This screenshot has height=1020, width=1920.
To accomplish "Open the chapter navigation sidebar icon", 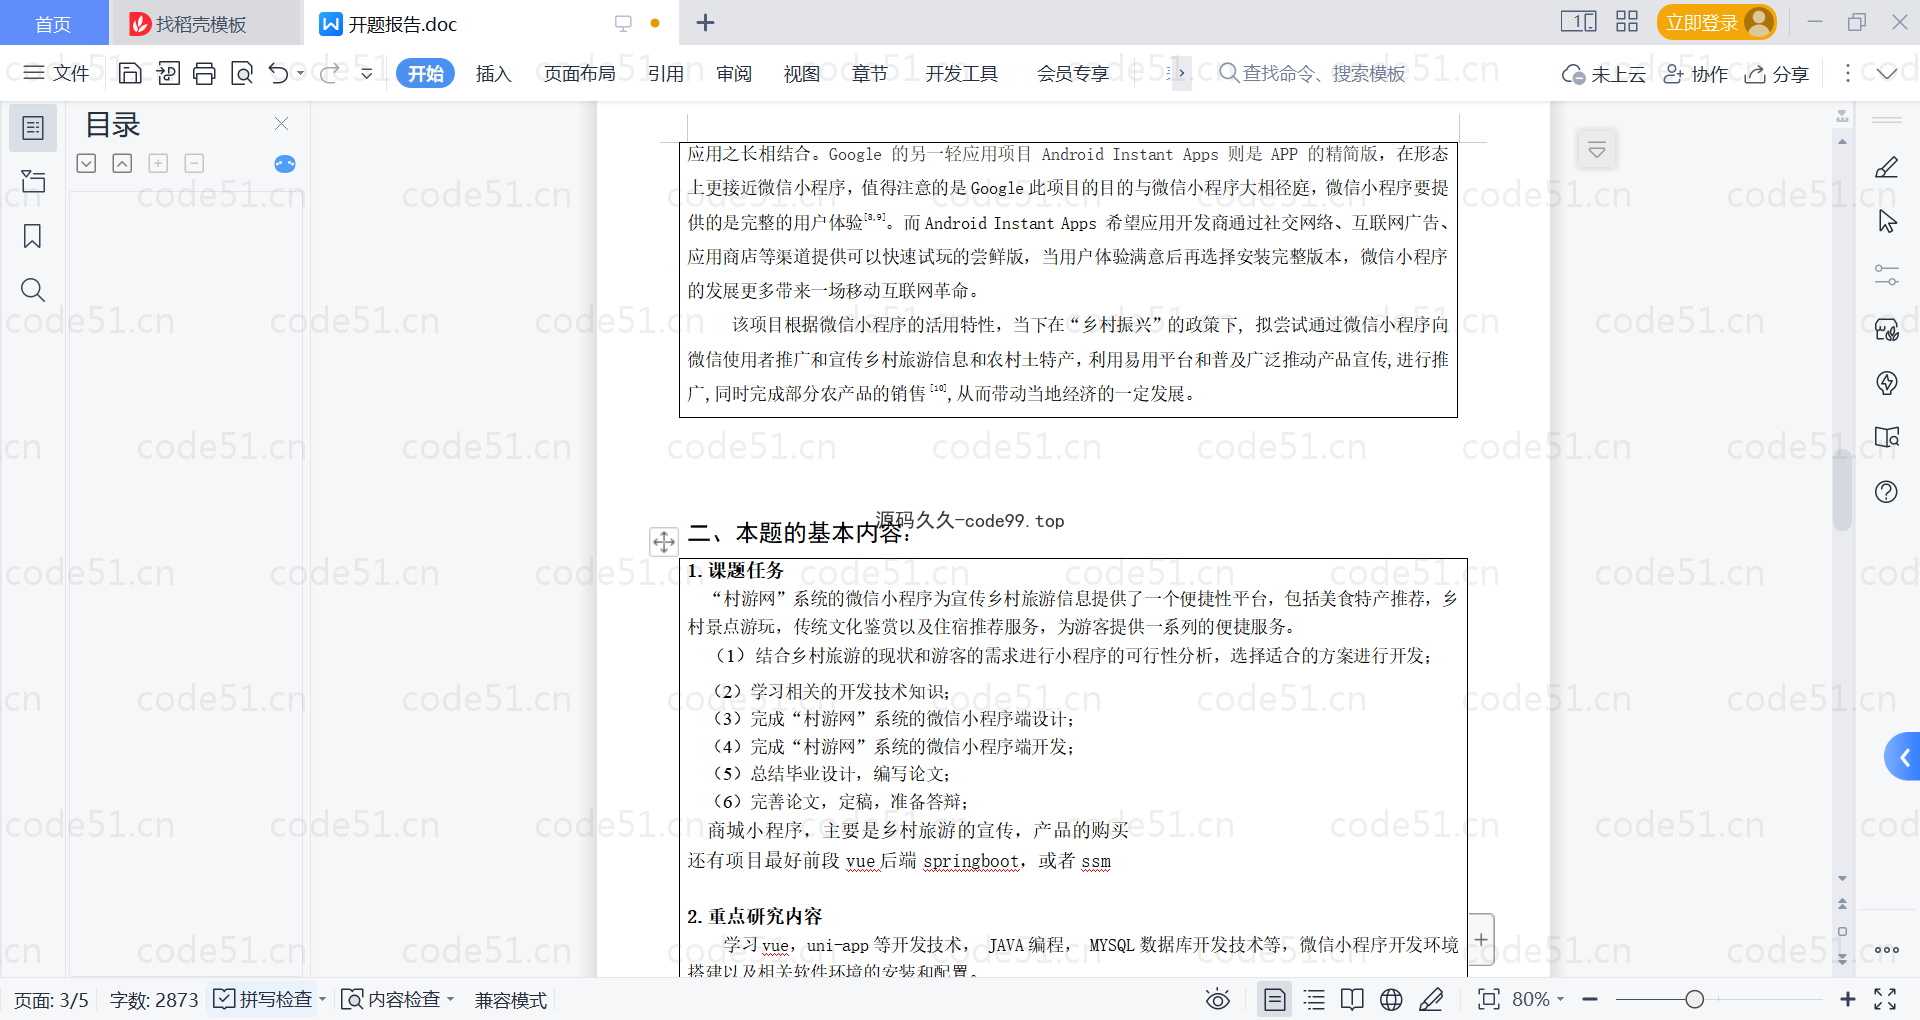I will [33, 181].
